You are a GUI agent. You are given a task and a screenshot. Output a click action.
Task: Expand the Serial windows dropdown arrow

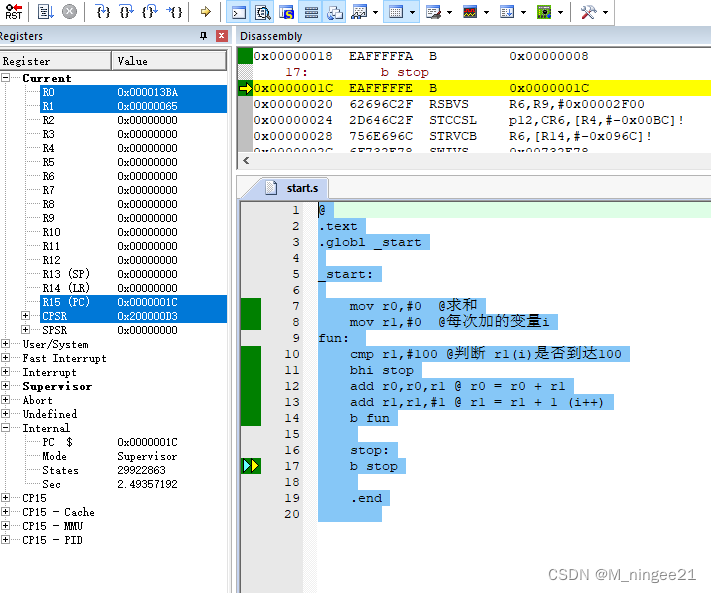click(x=449, y=12)
